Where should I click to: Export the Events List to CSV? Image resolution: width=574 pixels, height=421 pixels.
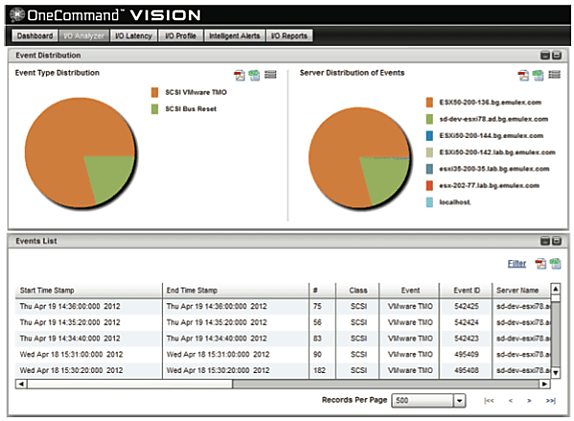pos(555,264)
